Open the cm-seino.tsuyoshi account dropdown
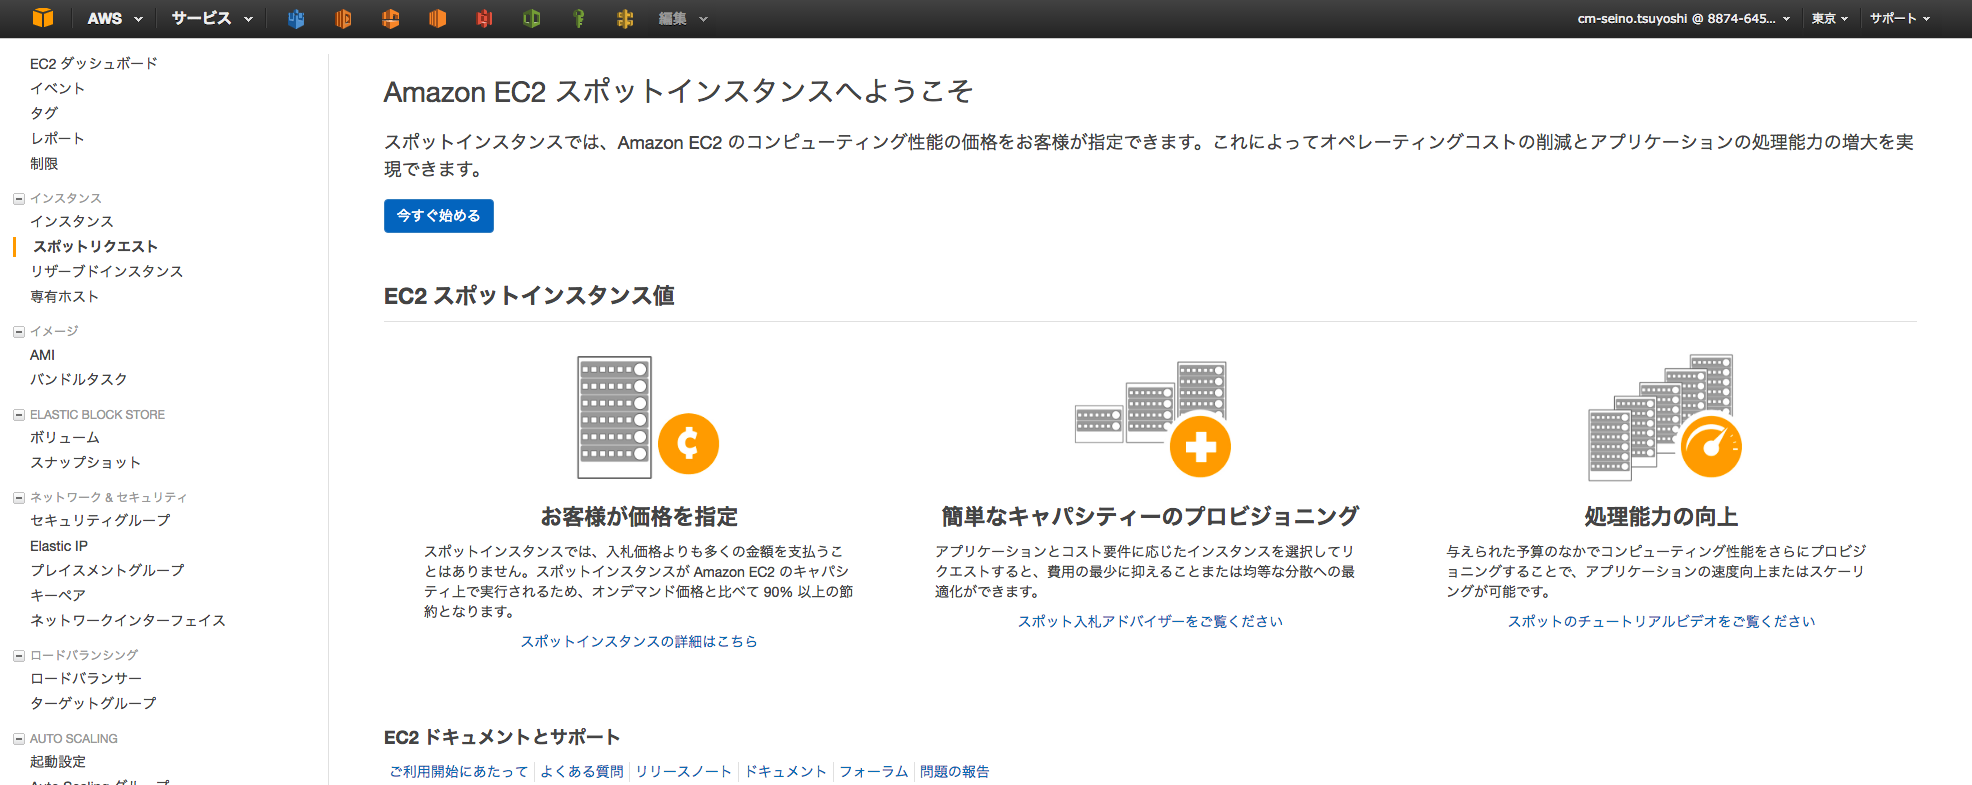 [1684, 18]
